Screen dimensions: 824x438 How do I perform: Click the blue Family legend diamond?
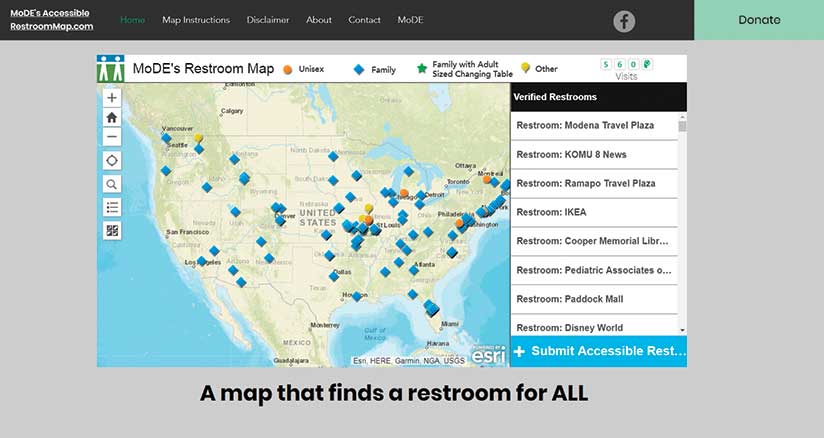[359, 69]
